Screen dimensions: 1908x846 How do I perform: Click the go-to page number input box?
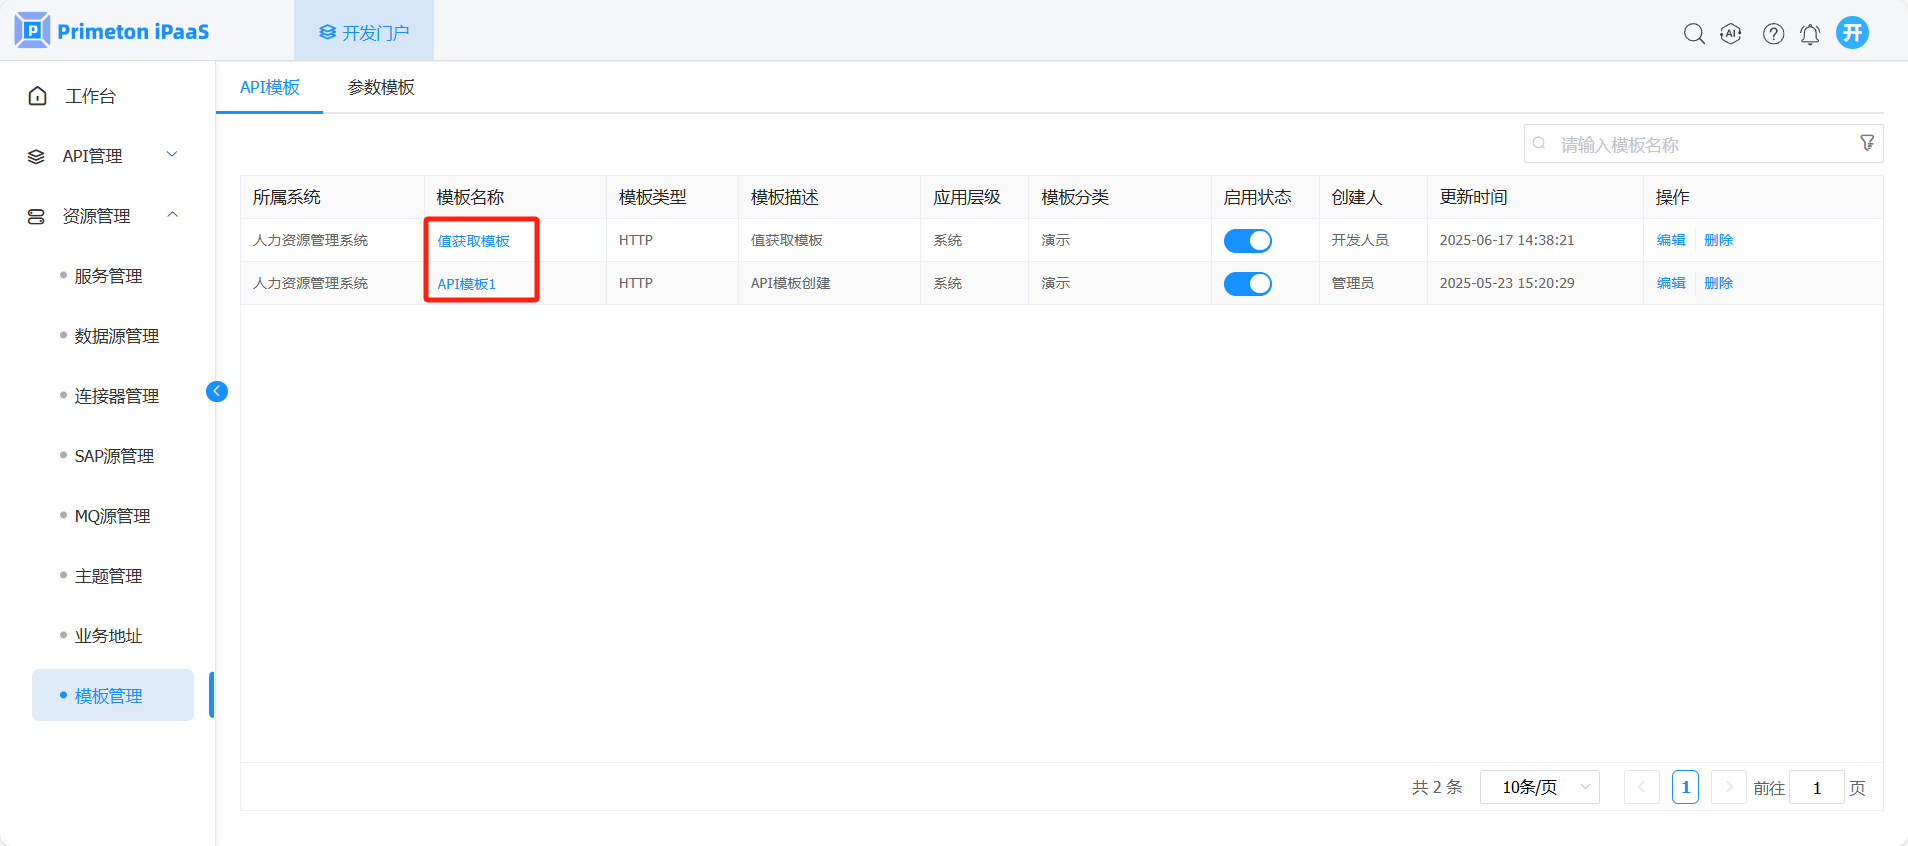(1816, 788)
